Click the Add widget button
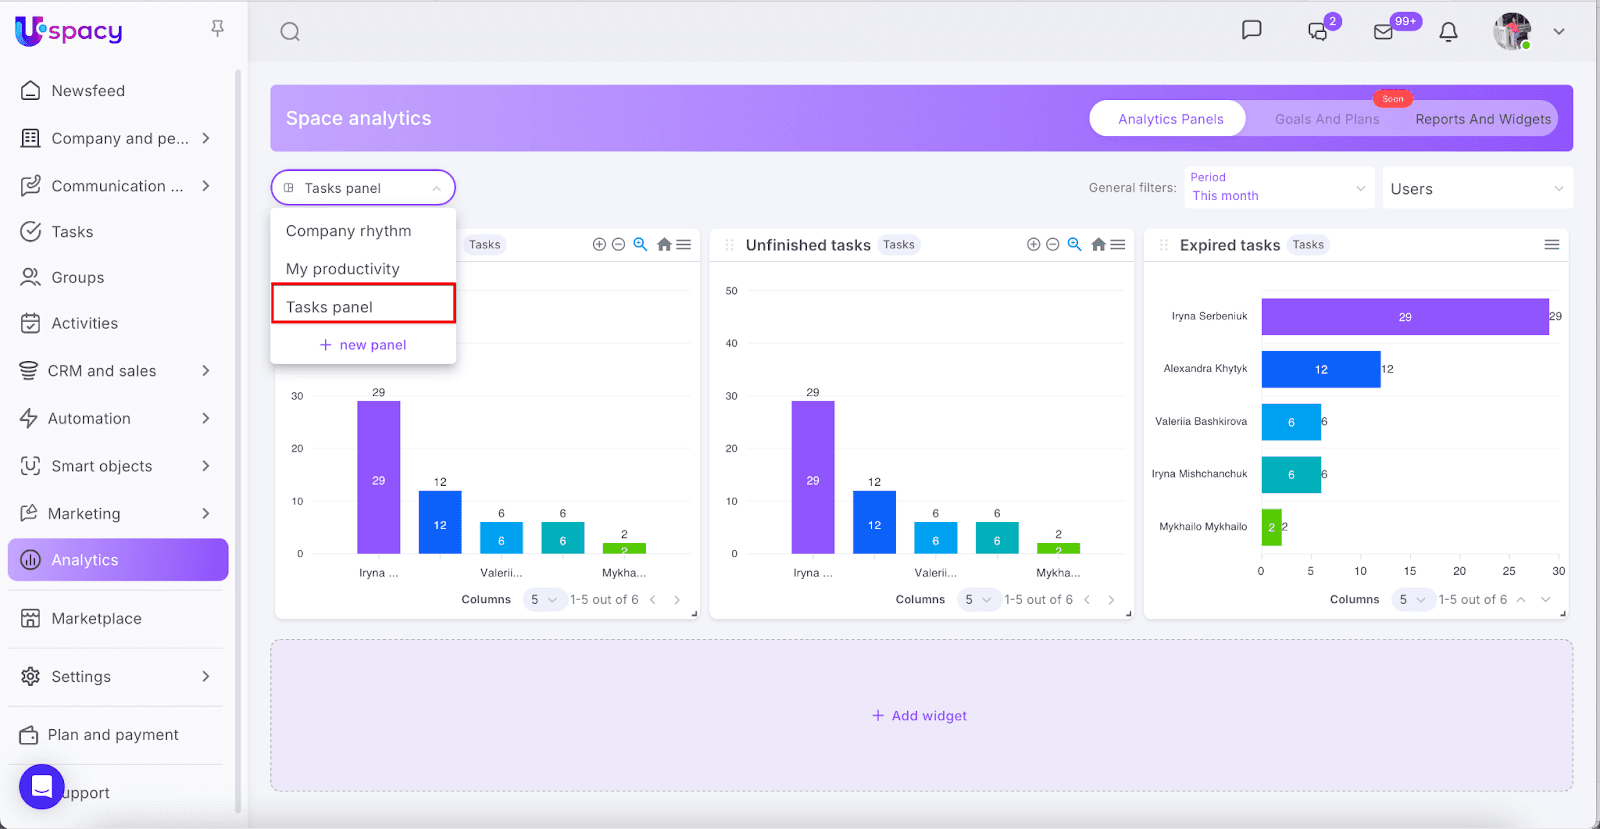 (x=920, y=716)
